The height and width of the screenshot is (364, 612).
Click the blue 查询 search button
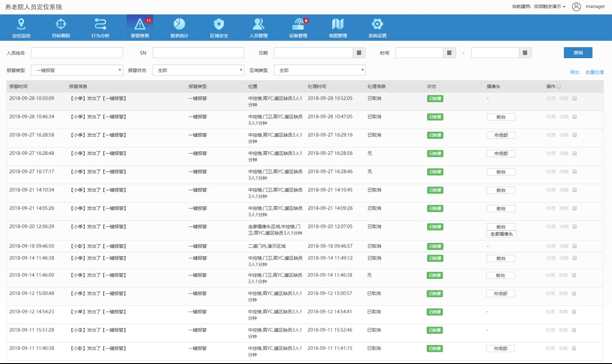(578, 53)
